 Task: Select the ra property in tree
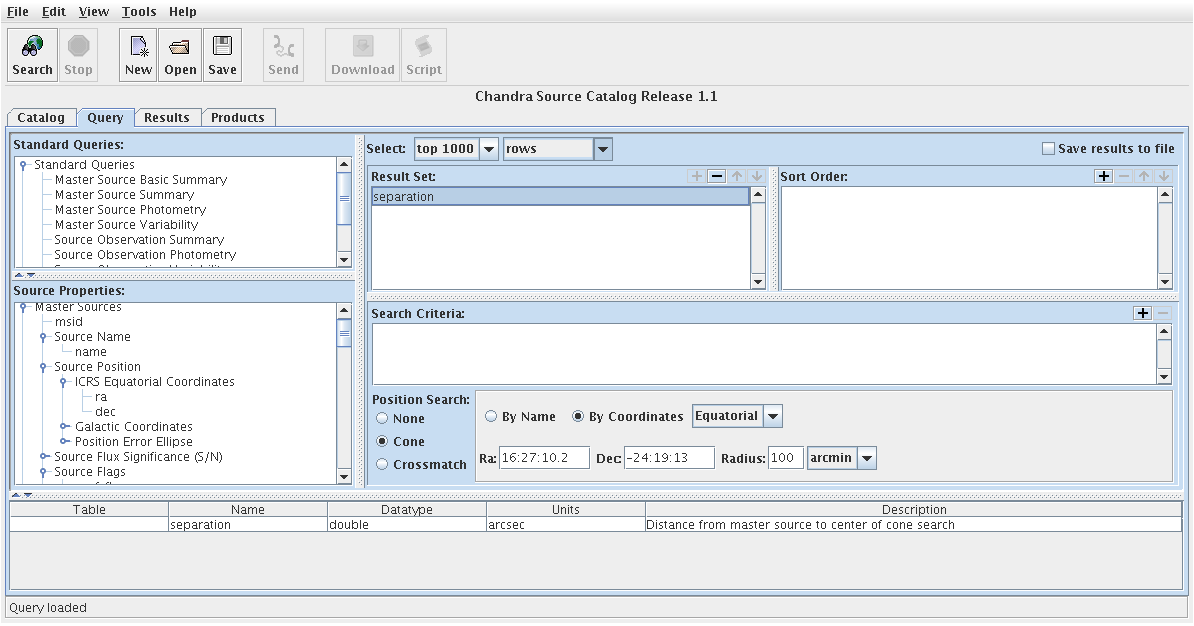click(101, 397)
